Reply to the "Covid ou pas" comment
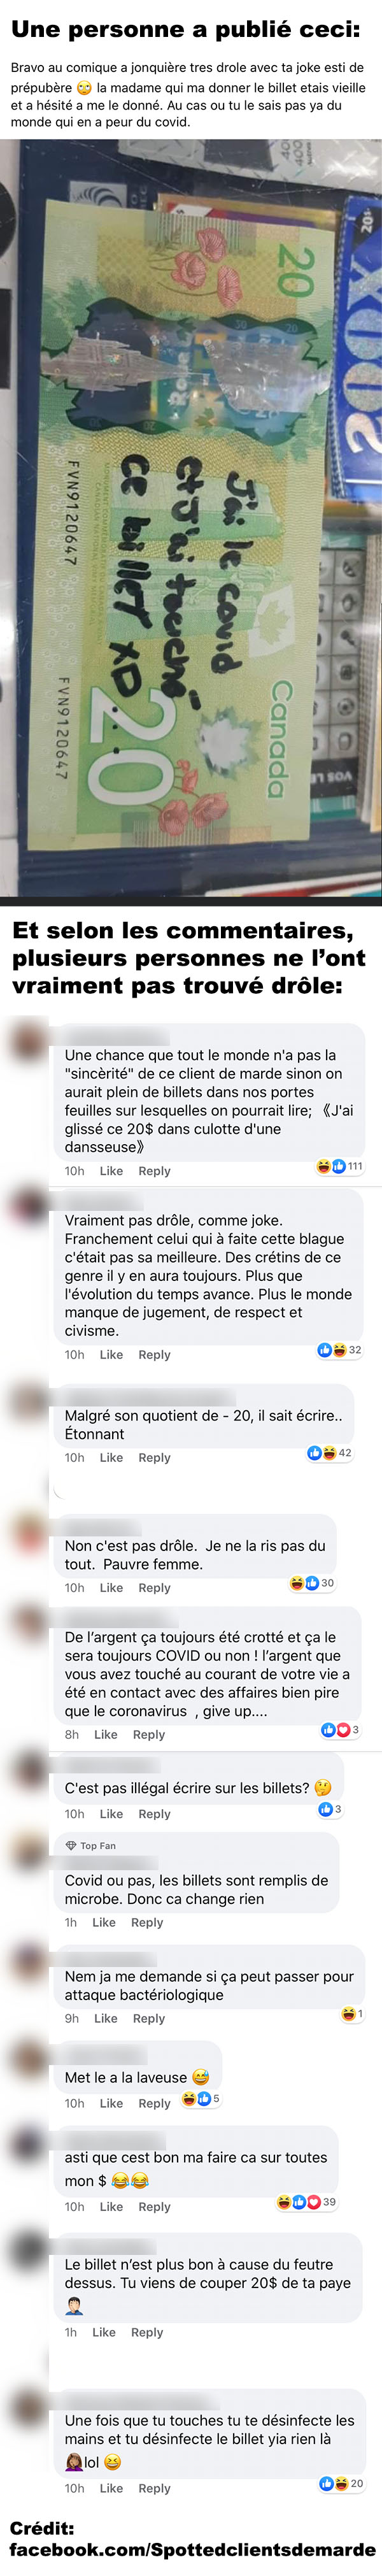The image size is (382, 2576). 147,1922
